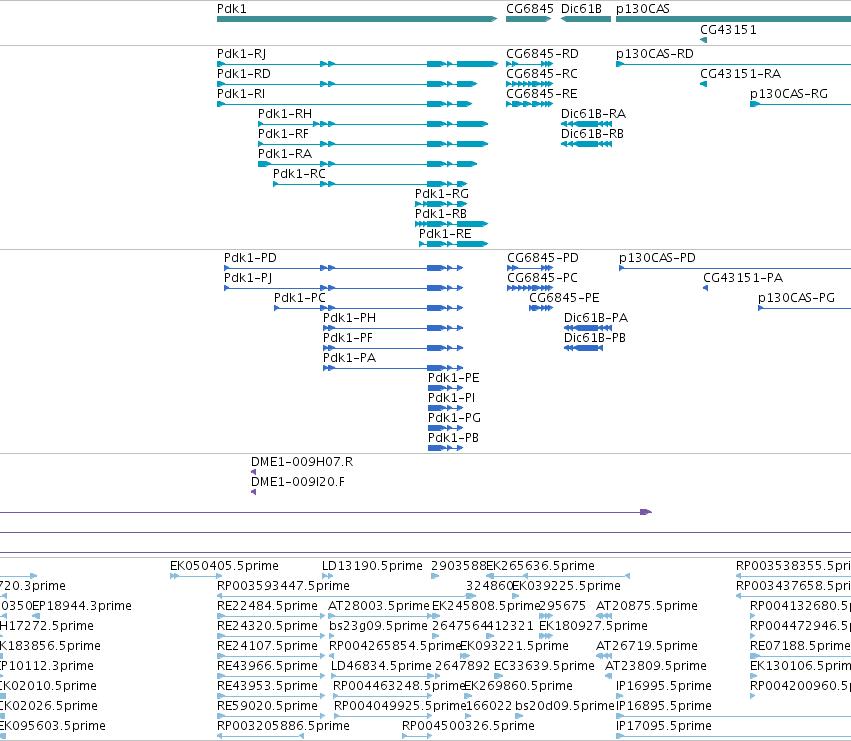Image resolution: width=851 pixels, height=741 pixels.
Task: Click the DME1-009H07.R feature label
Action: tap(302, 462)
